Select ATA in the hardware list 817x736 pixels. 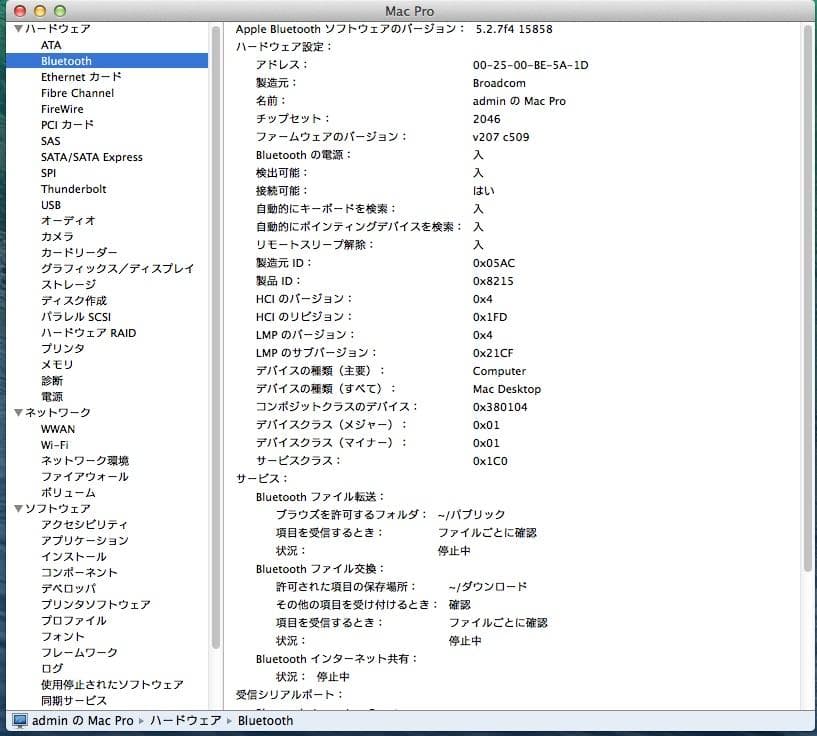[50, 45]
